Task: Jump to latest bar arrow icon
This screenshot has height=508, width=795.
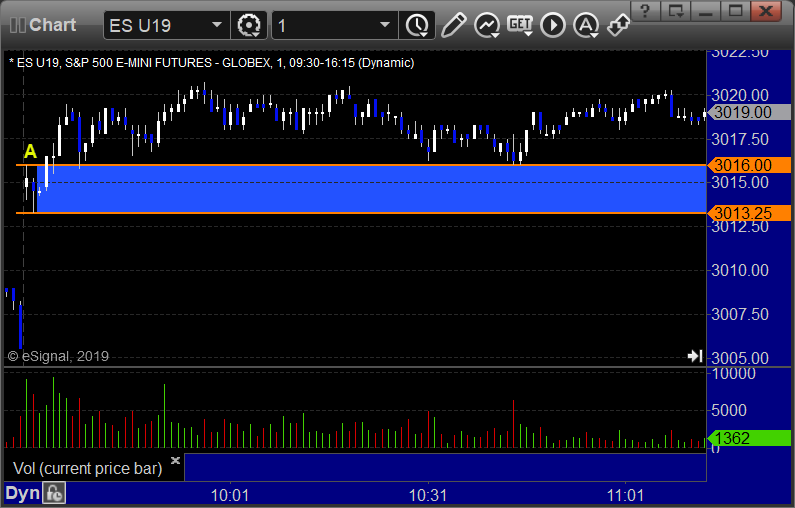Action: point(695,356)
